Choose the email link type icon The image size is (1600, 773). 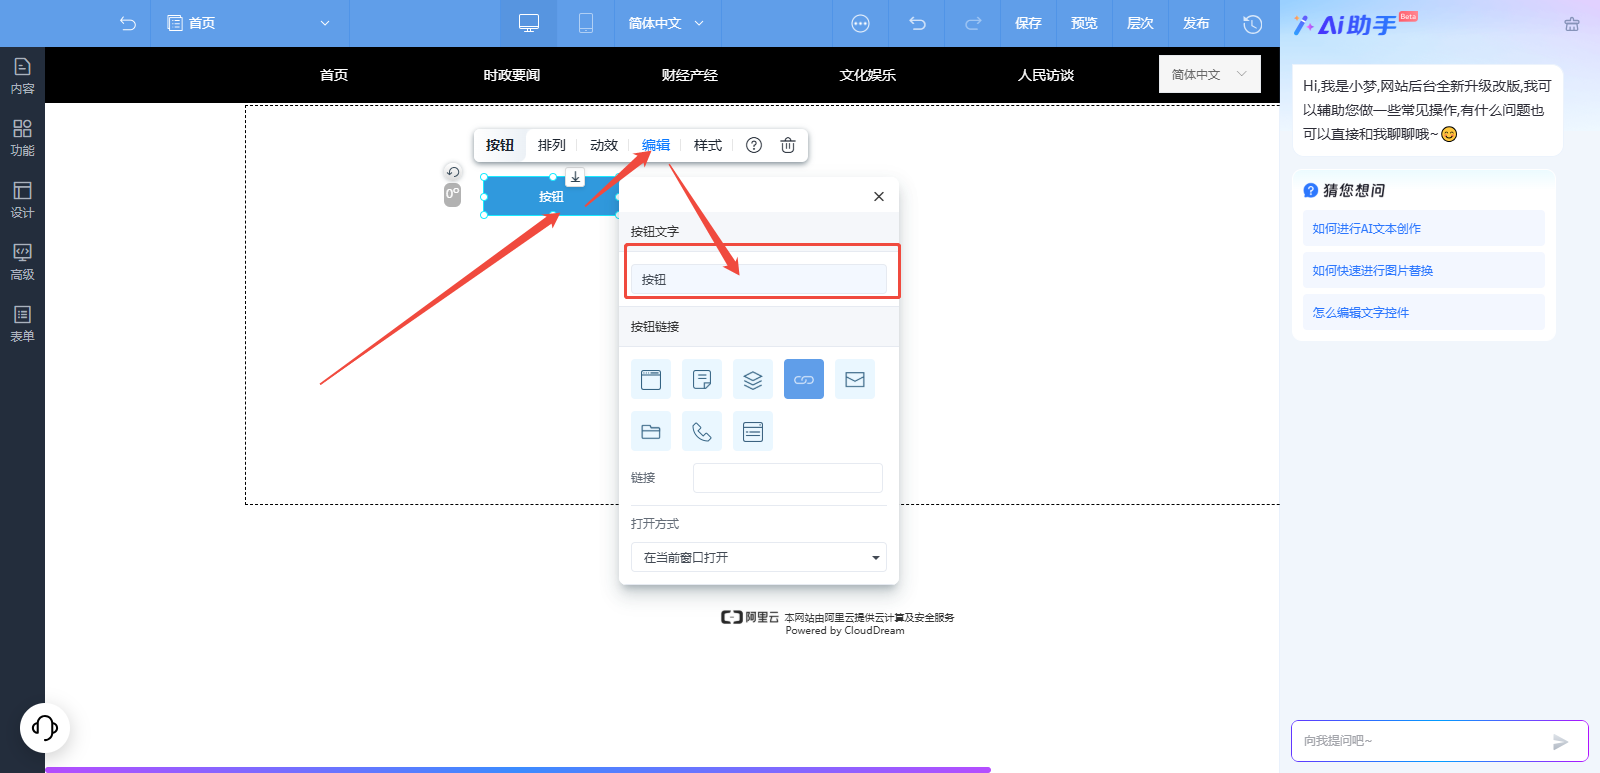tap(855, 379)
